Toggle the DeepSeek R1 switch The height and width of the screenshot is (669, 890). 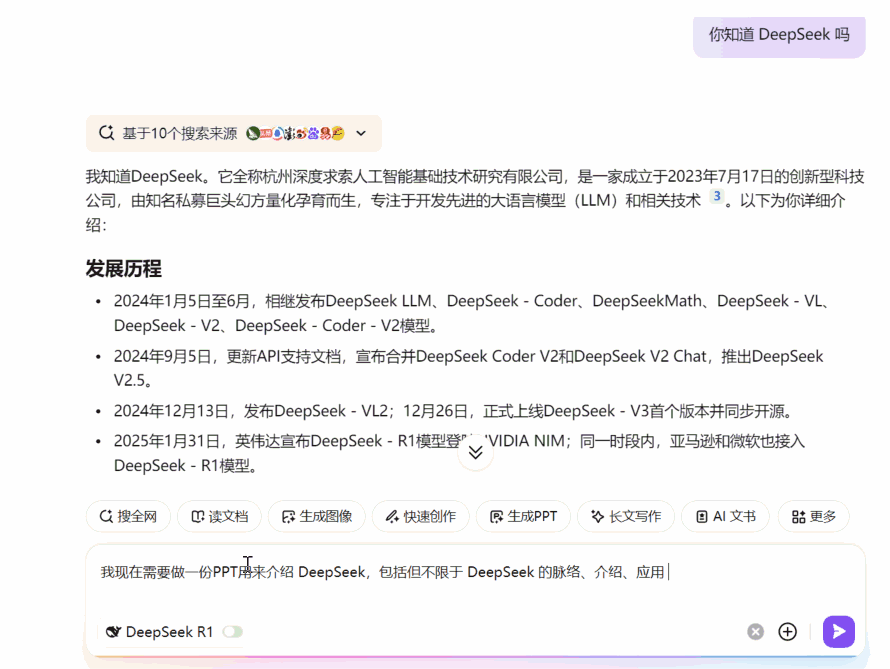pyautogui.click(x=233, y=632)
